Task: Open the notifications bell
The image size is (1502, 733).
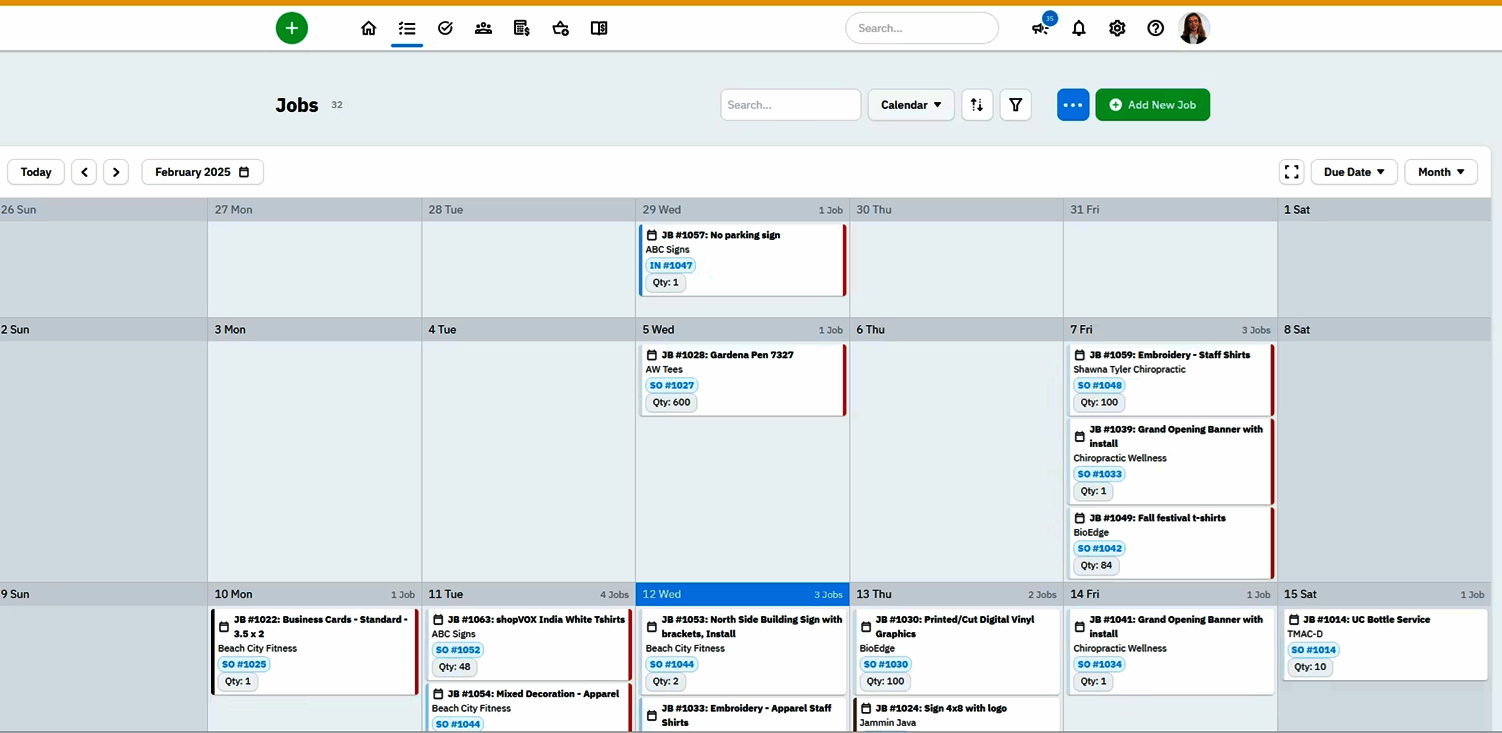Action: click(x=1079, y=28)
